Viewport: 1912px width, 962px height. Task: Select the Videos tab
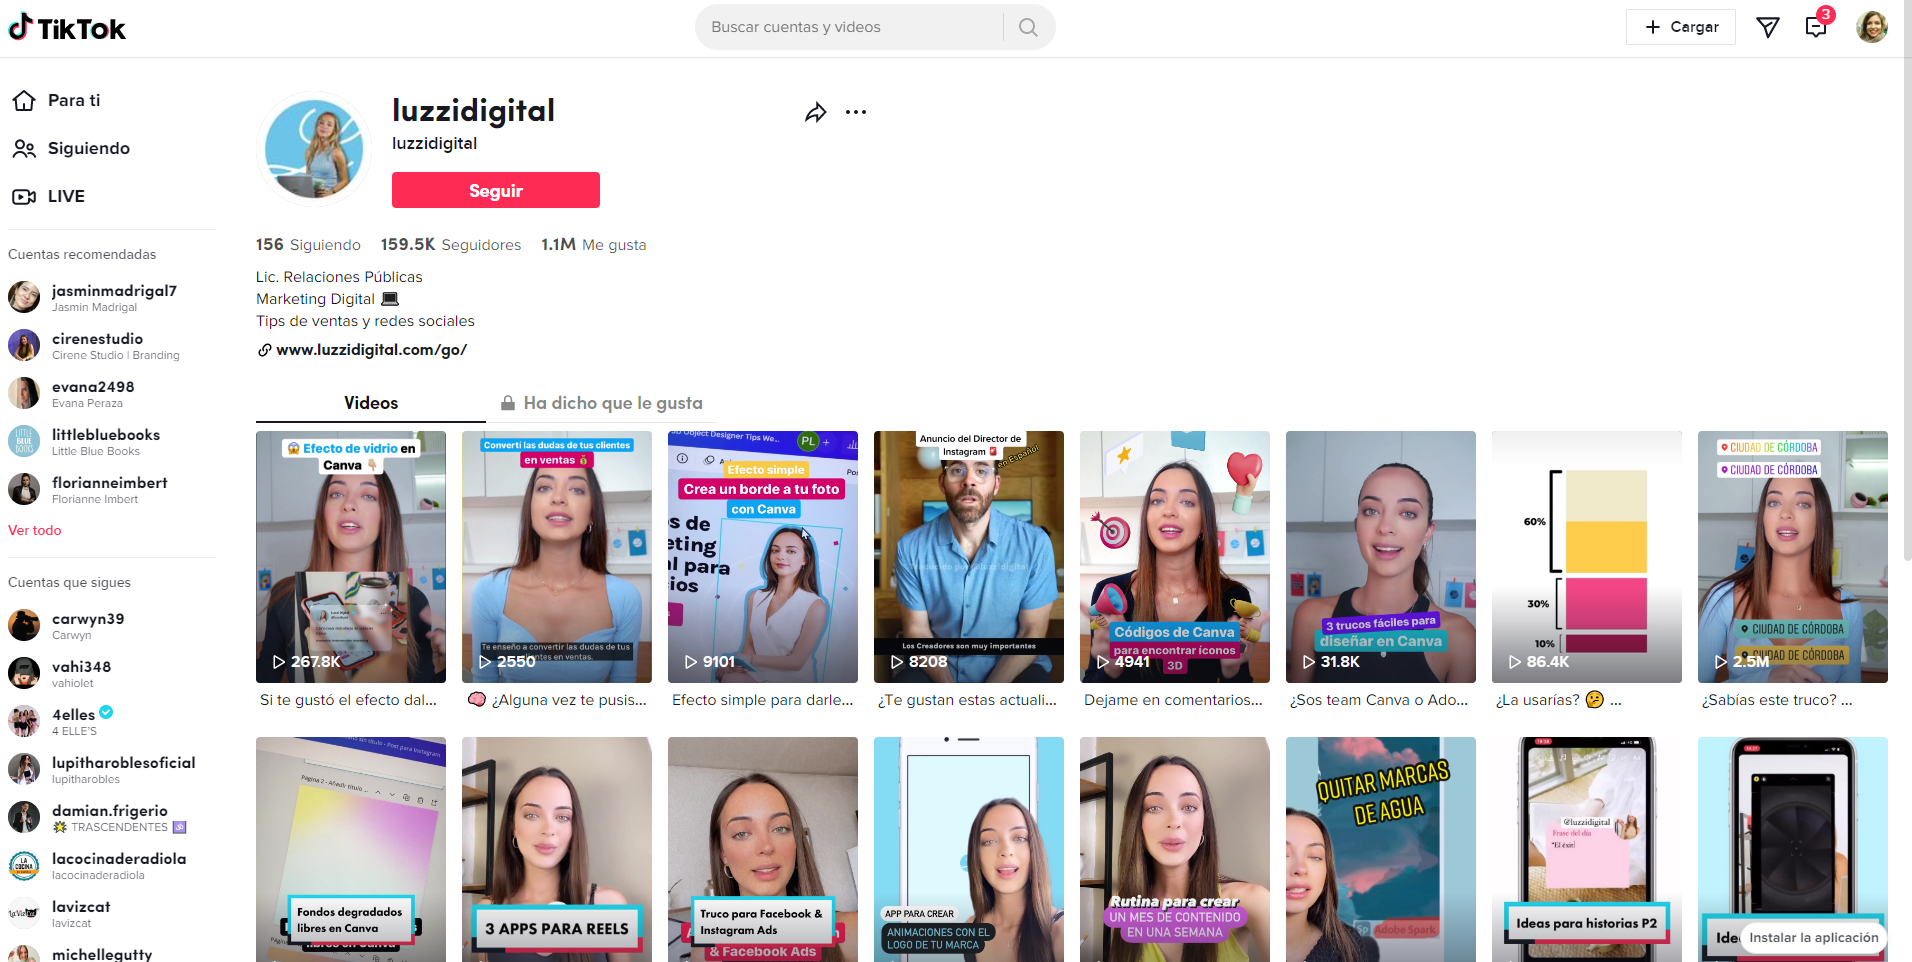pos(371,403)
